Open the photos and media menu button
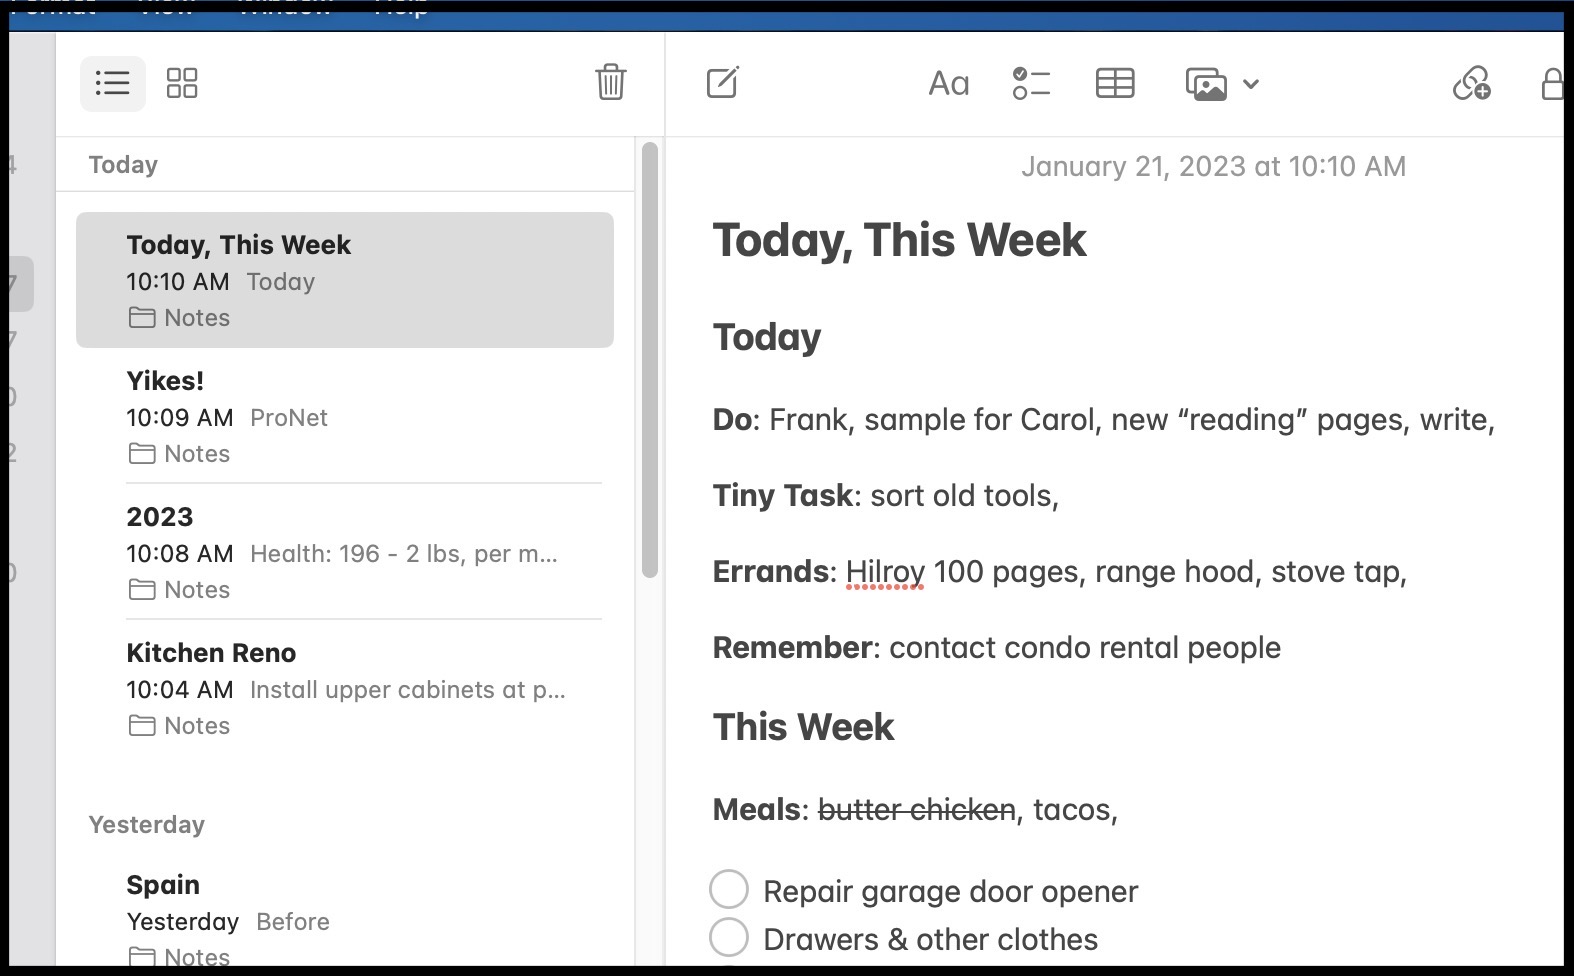 click(x=1206, y=84)
